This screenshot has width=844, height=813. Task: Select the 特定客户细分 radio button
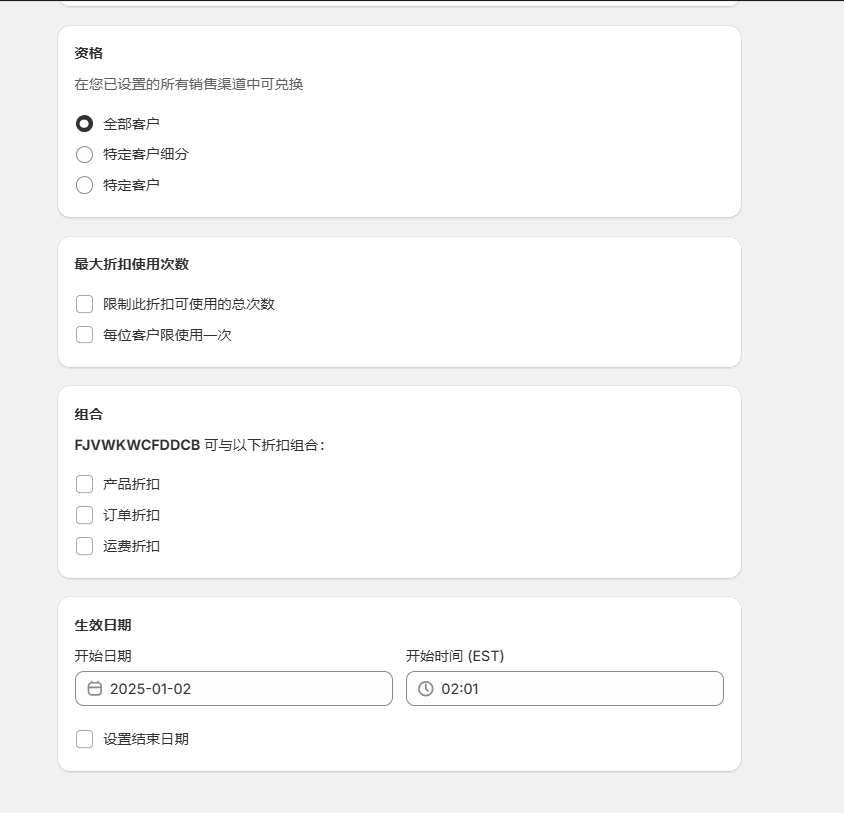coord(84,154)
